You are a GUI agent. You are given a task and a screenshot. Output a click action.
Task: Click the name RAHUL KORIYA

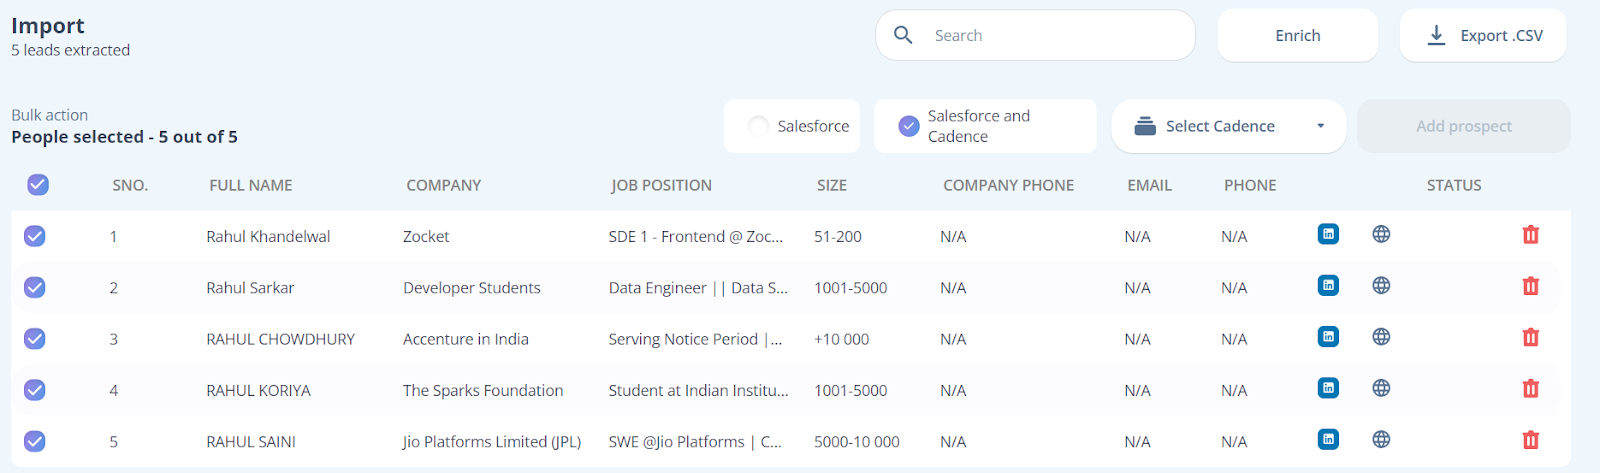(x=258, y=391)
